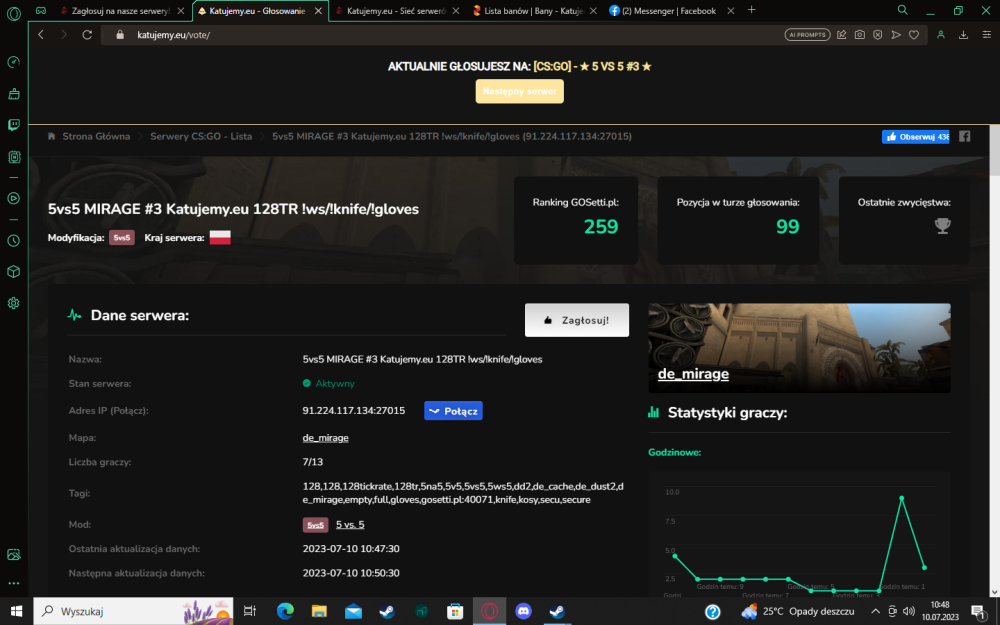Screen dimensions: 1000x625
Task: Open Easy Setup sliders icon
Action: coord(986,34)
